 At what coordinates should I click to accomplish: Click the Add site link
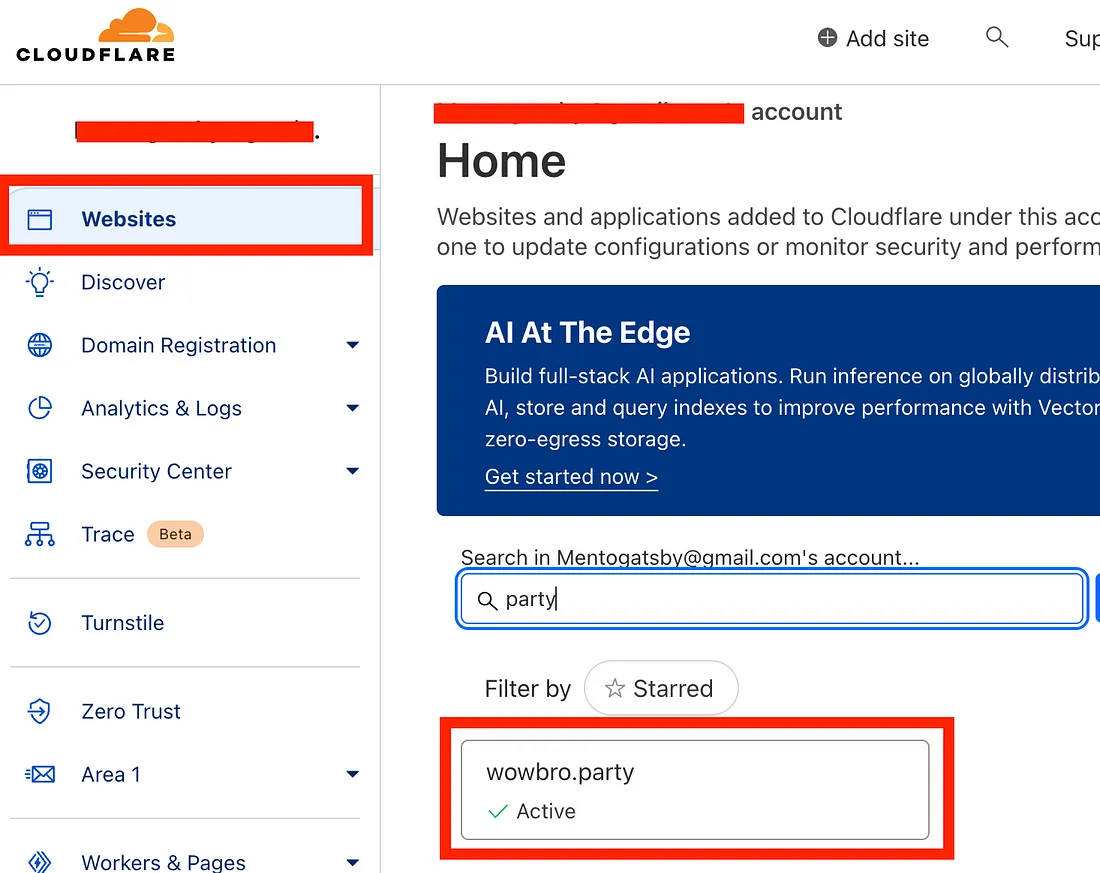(873, 38)
